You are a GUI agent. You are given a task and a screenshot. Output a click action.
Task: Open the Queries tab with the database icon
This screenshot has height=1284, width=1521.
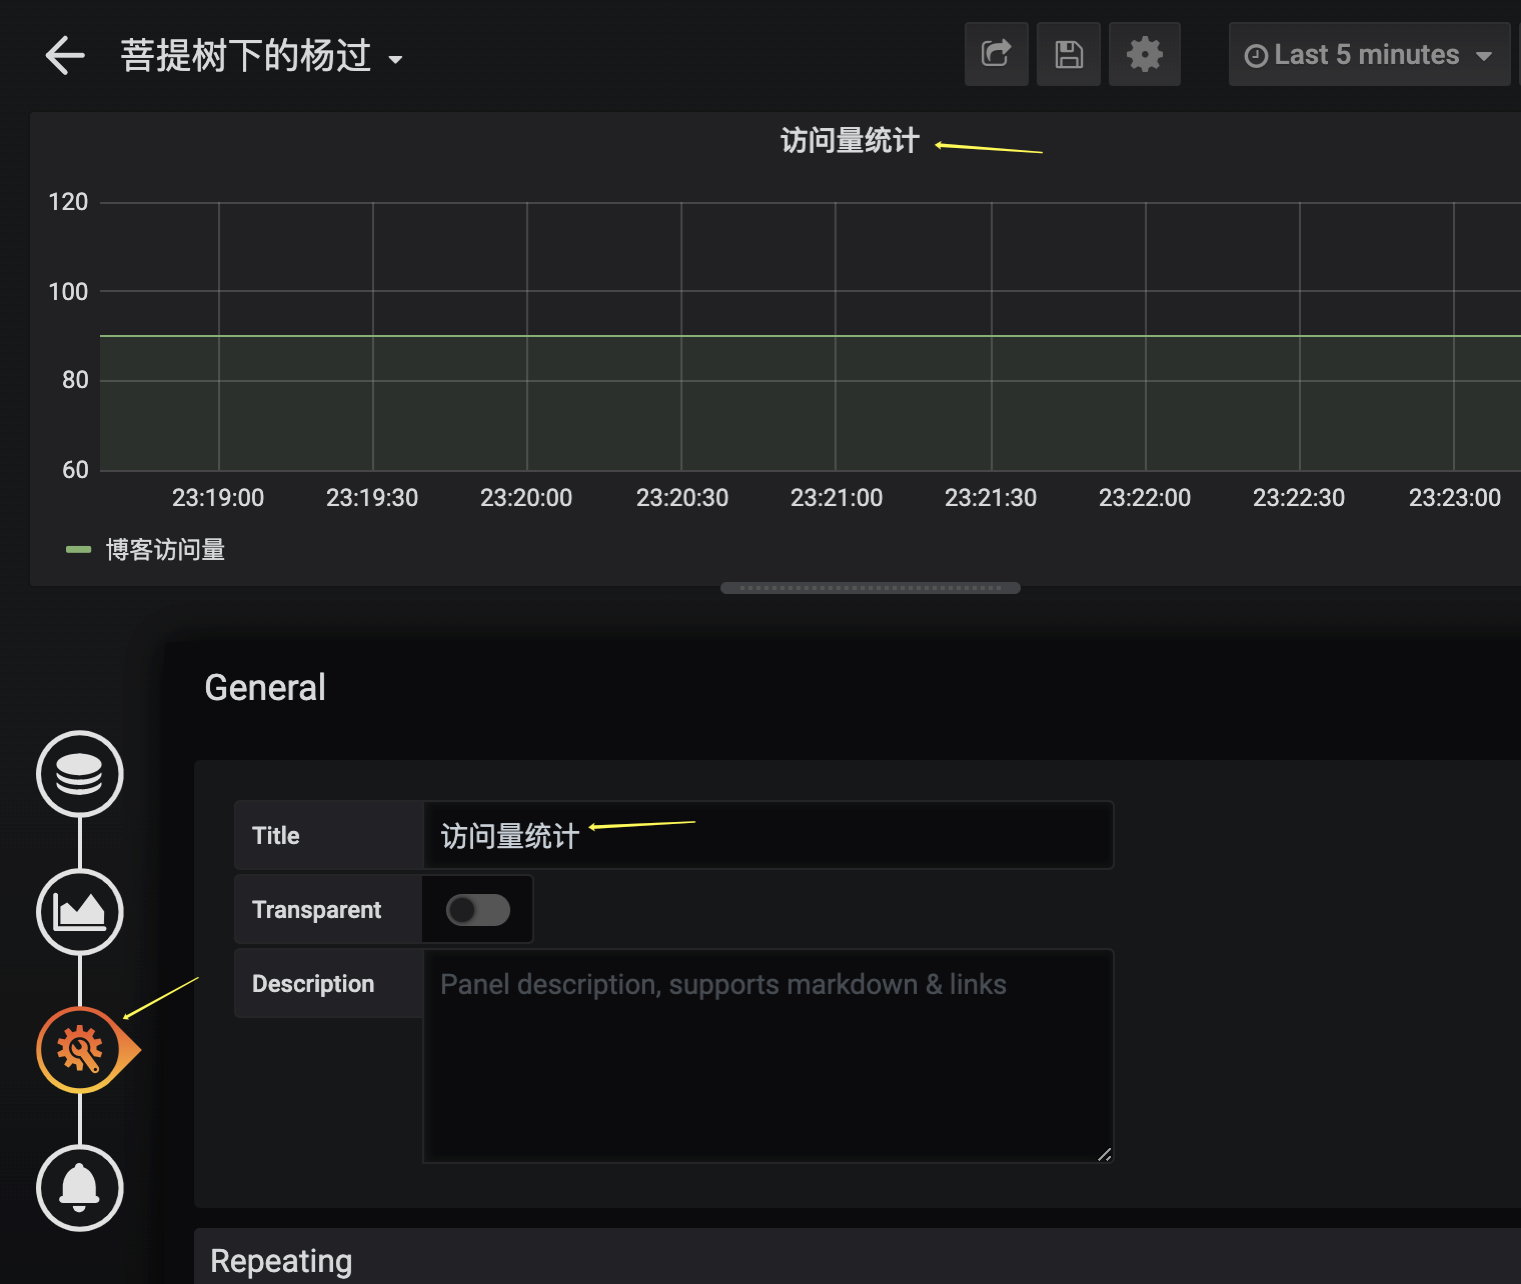[x=80, y=774]
